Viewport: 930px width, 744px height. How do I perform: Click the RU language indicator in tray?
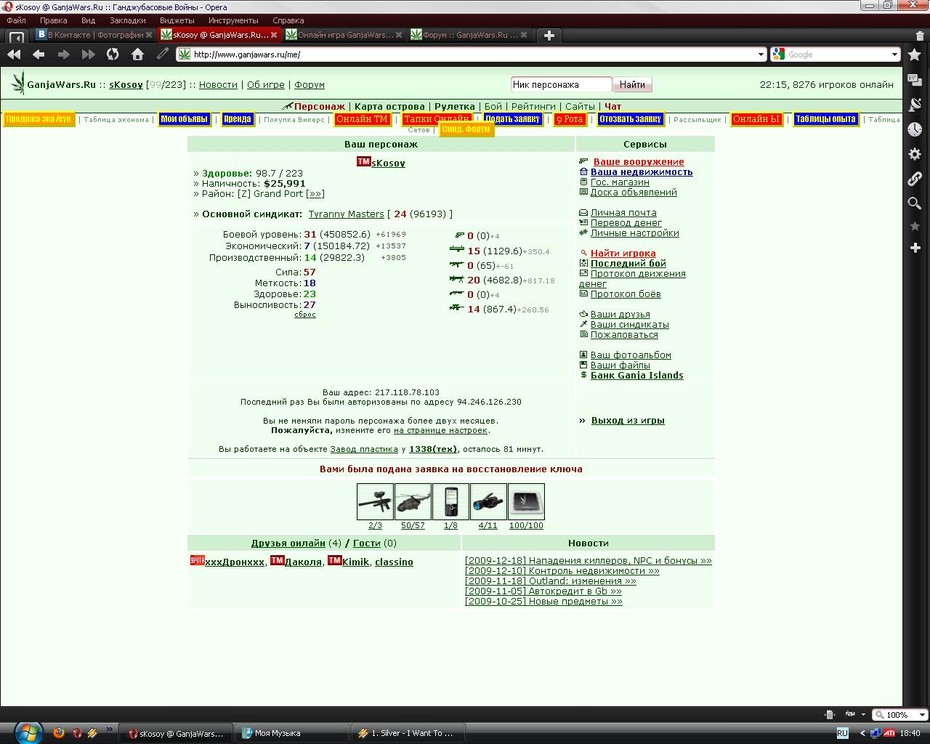842,733
